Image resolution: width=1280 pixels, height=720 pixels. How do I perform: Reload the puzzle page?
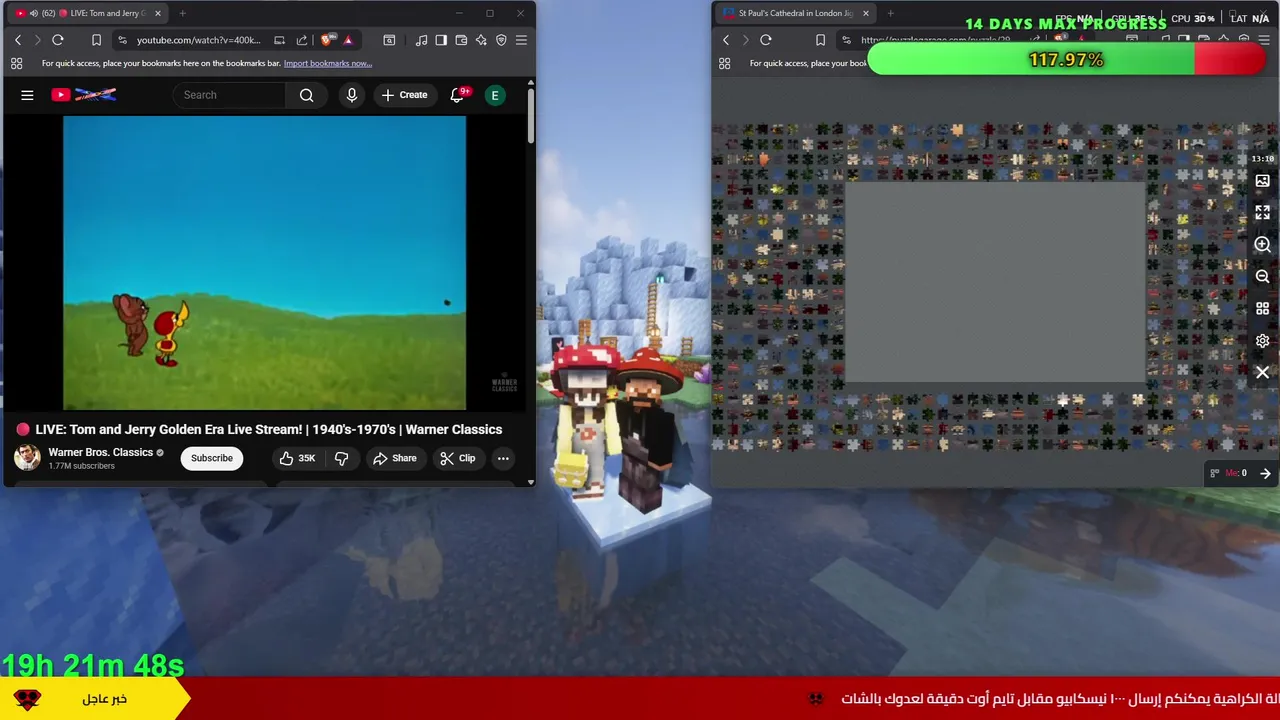coord(766,40)
